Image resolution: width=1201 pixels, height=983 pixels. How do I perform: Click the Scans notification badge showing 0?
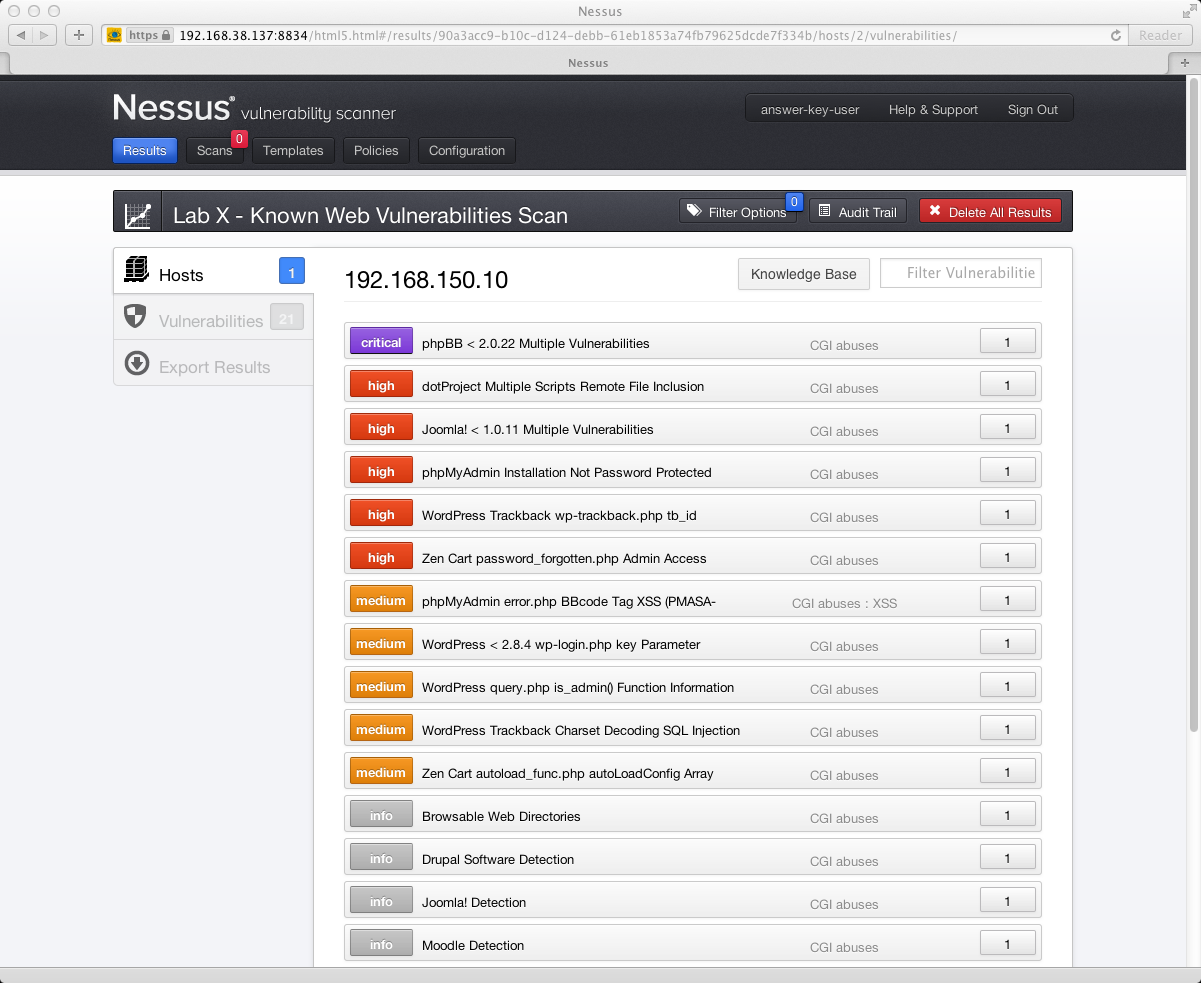239,138
